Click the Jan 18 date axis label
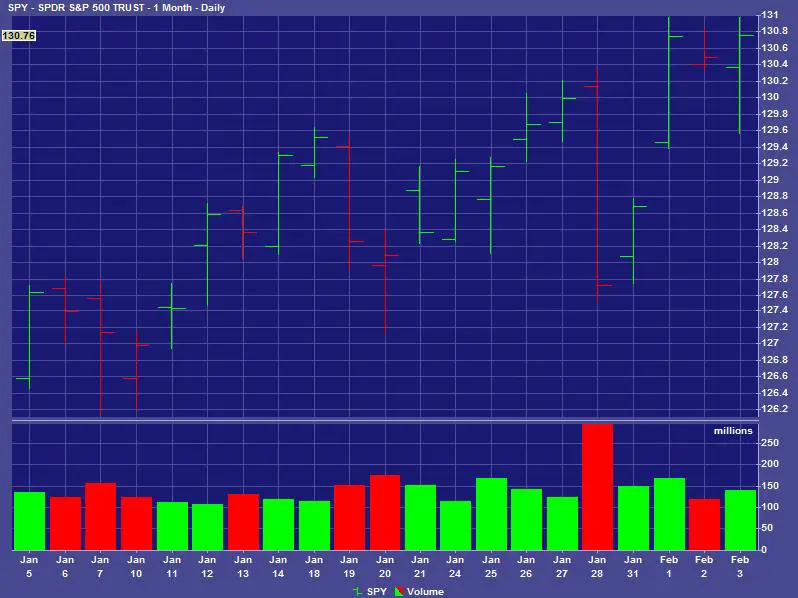 [314, 566]
